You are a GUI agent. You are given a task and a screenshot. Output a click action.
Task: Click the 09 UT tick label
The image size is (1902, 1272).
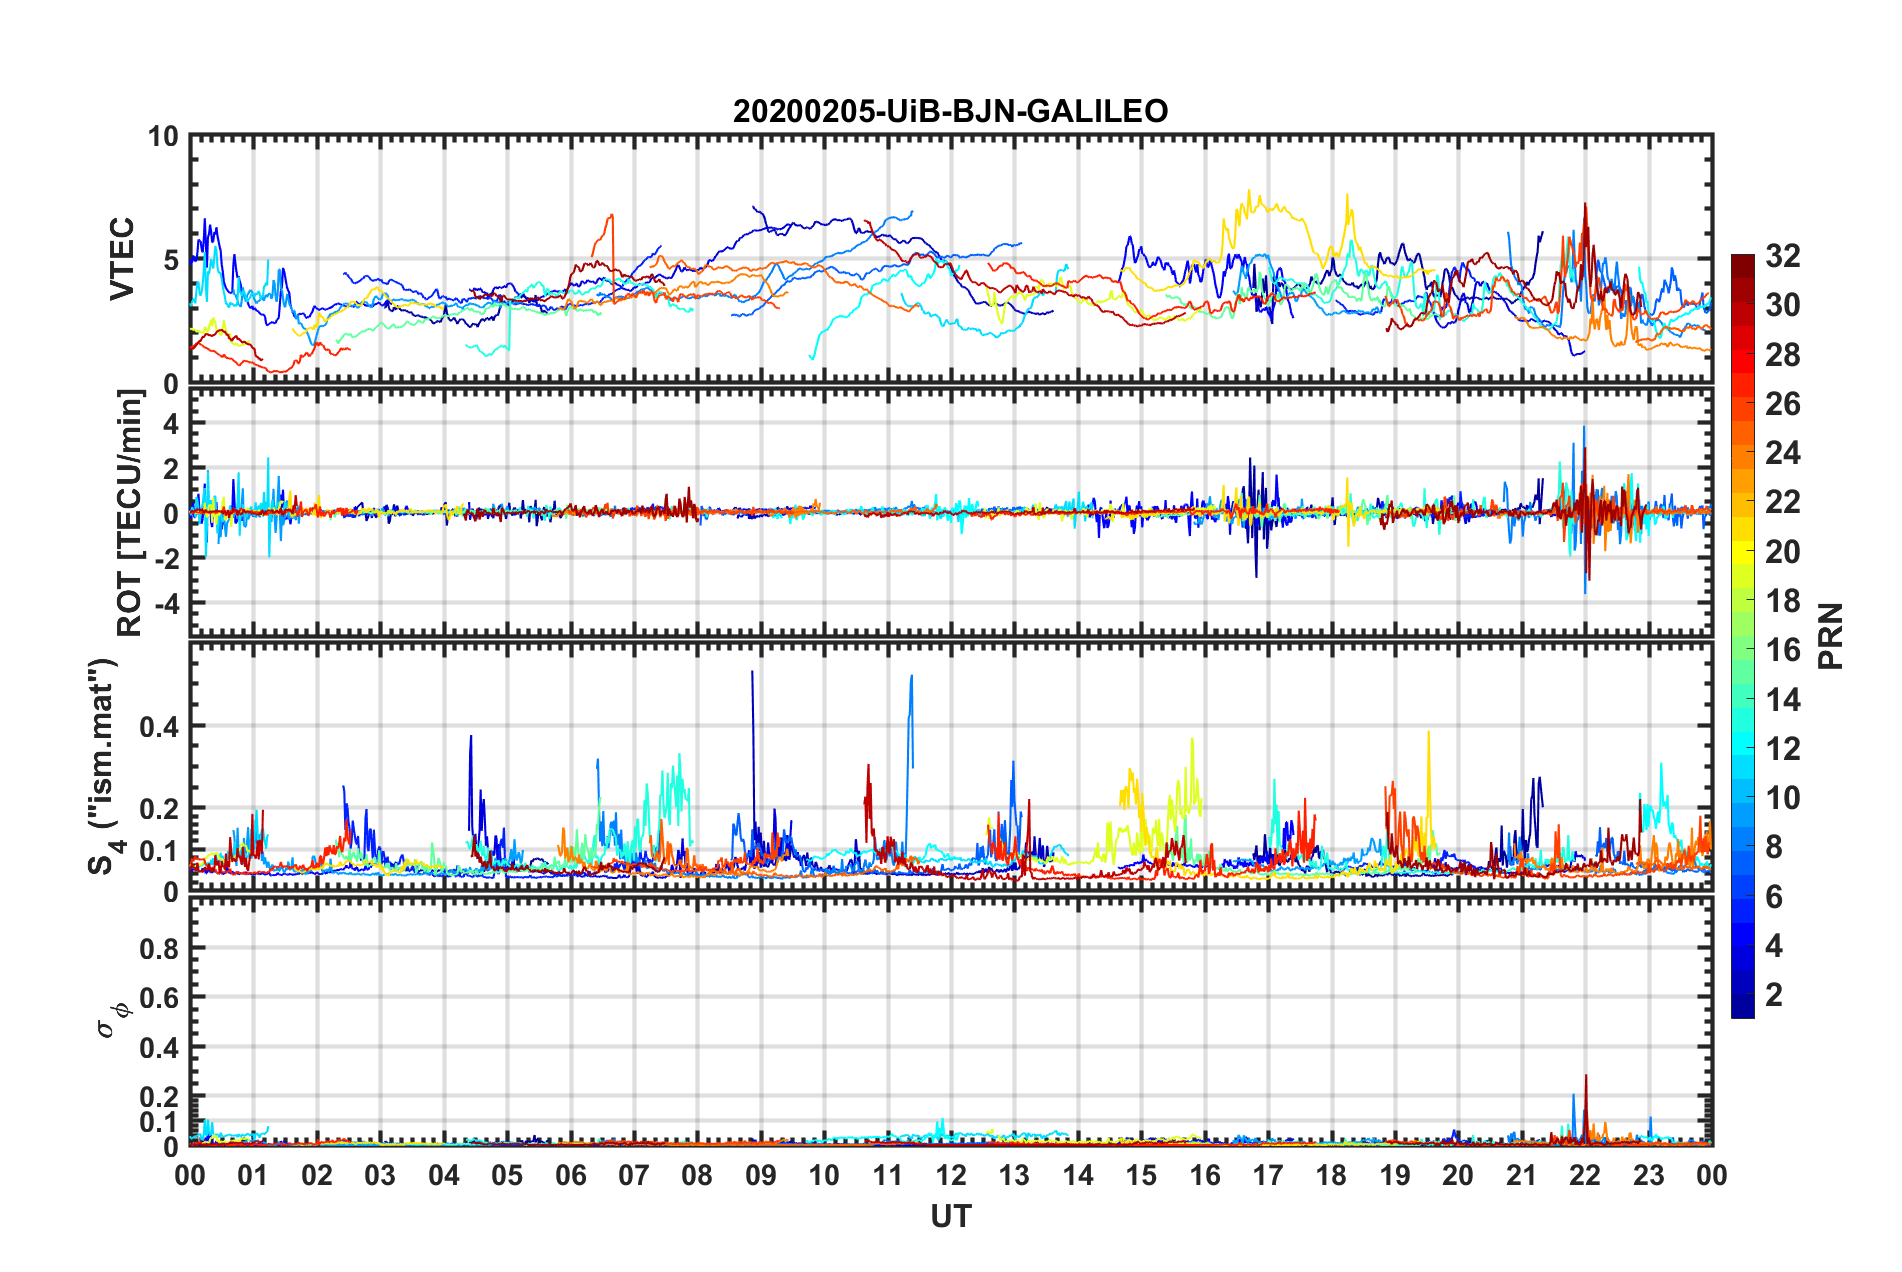[x=761, y=1175]
